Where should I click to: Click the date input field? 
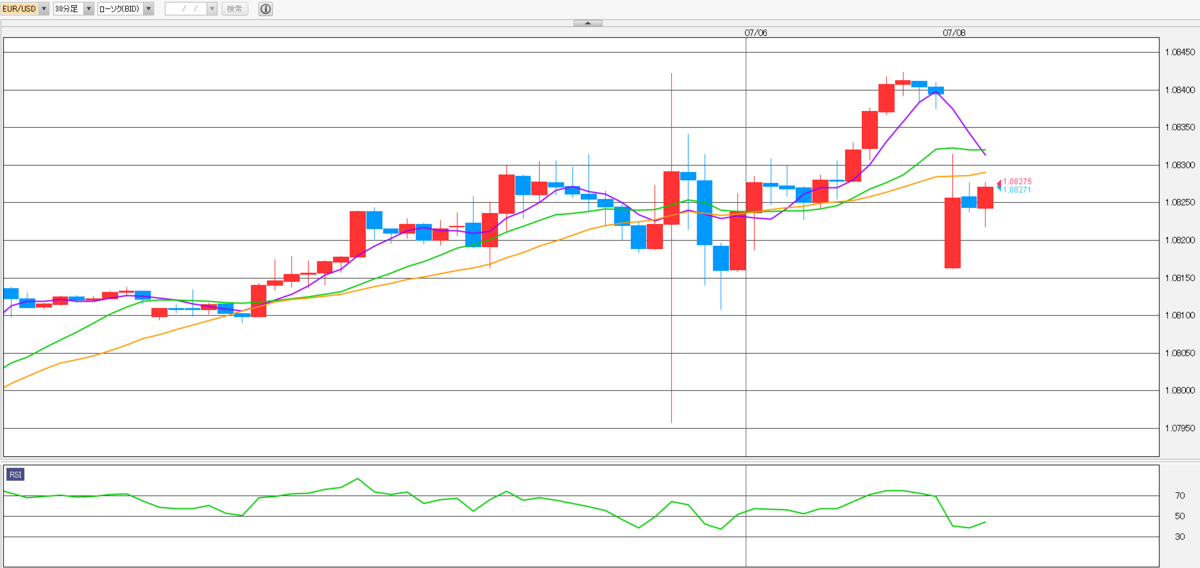pos(185,9)
